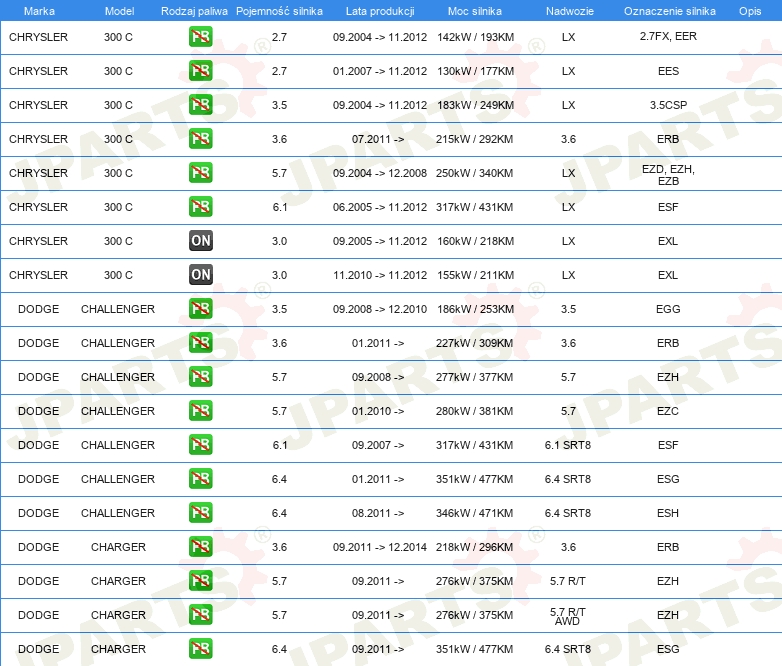Click the Opis column header

click(749, 10)
